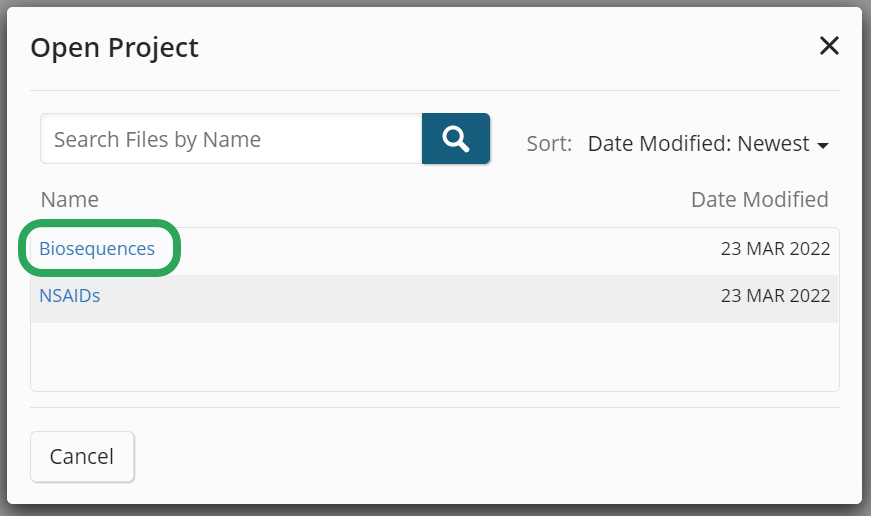Click the divider line above Cancel

[x=435, y=407]
